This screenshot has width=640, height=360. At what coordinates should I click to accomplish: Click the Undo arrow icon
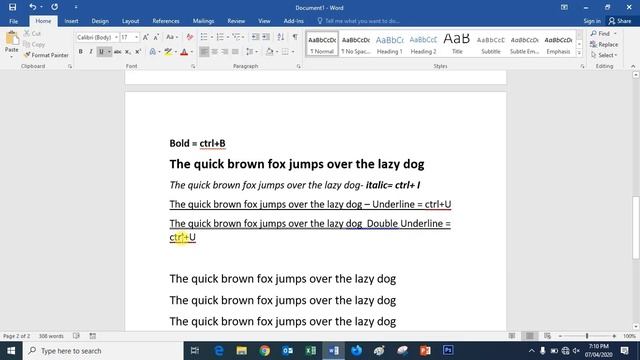tap(33, 7)
